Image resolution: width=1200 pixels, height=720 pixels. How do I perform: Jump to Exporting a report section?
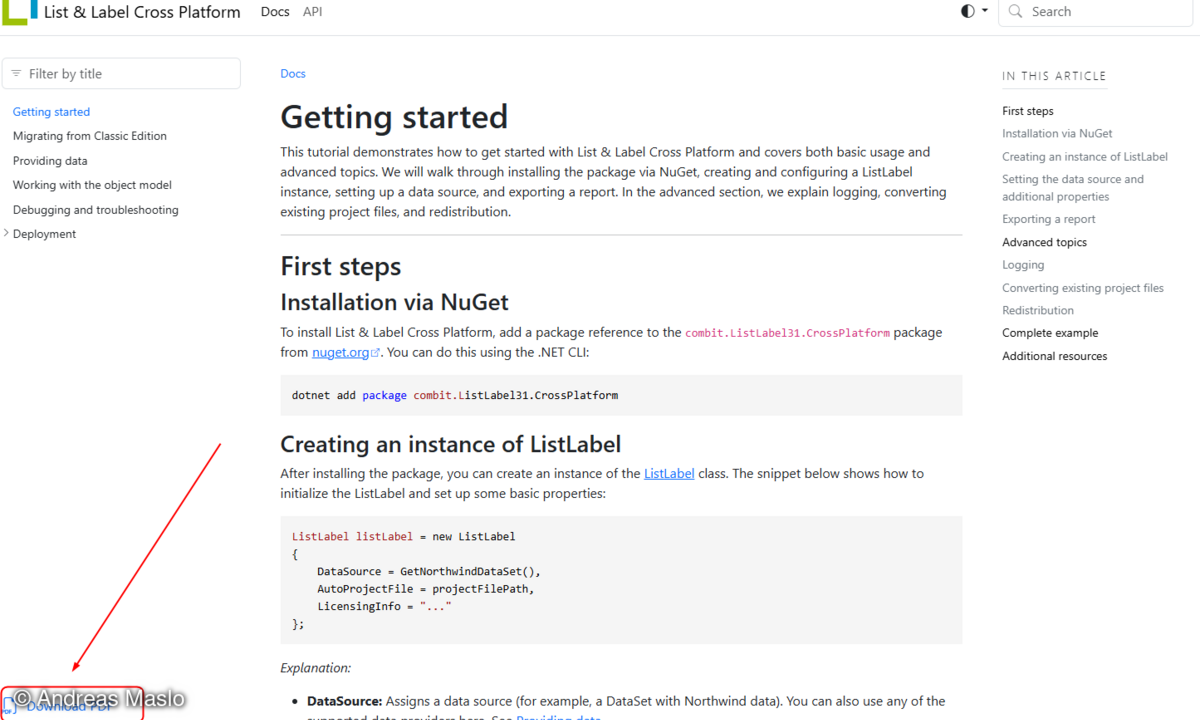(x=1049, y=219)
